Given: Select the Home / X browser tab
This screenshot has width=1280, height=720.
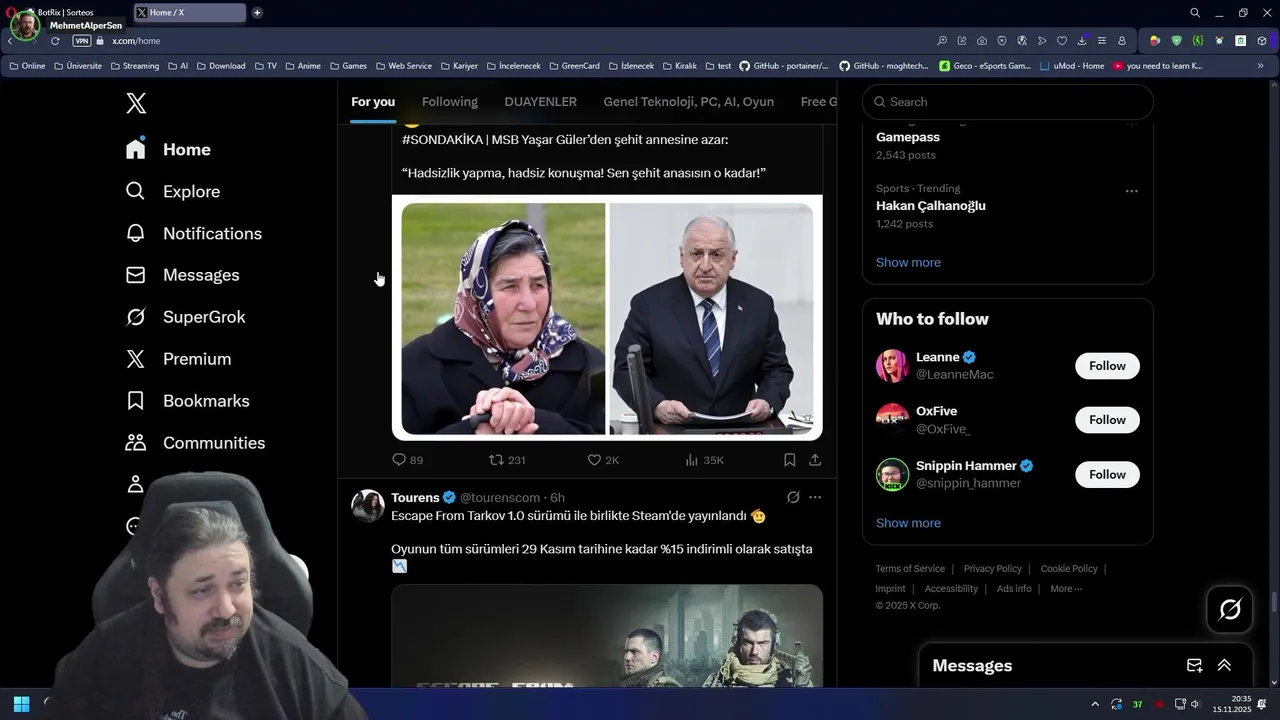Looking at the screenshot, I should 190,12.
